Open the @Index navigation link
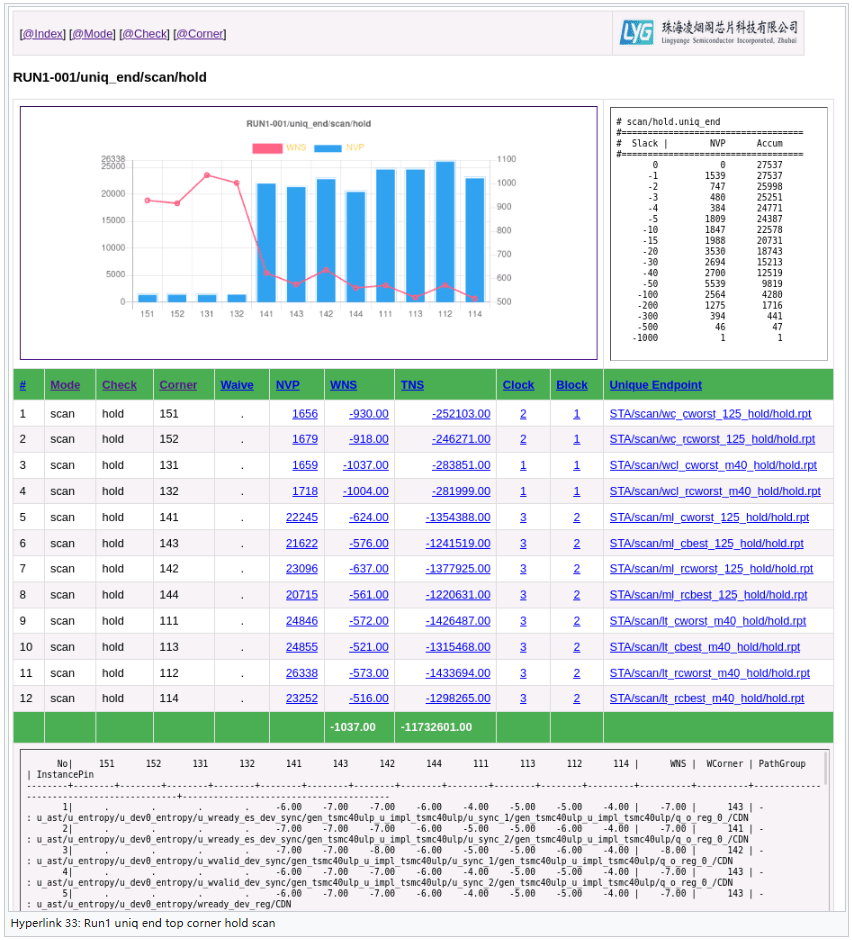The height and width of the screenshot is (940, 852). (x=41, y=34)
